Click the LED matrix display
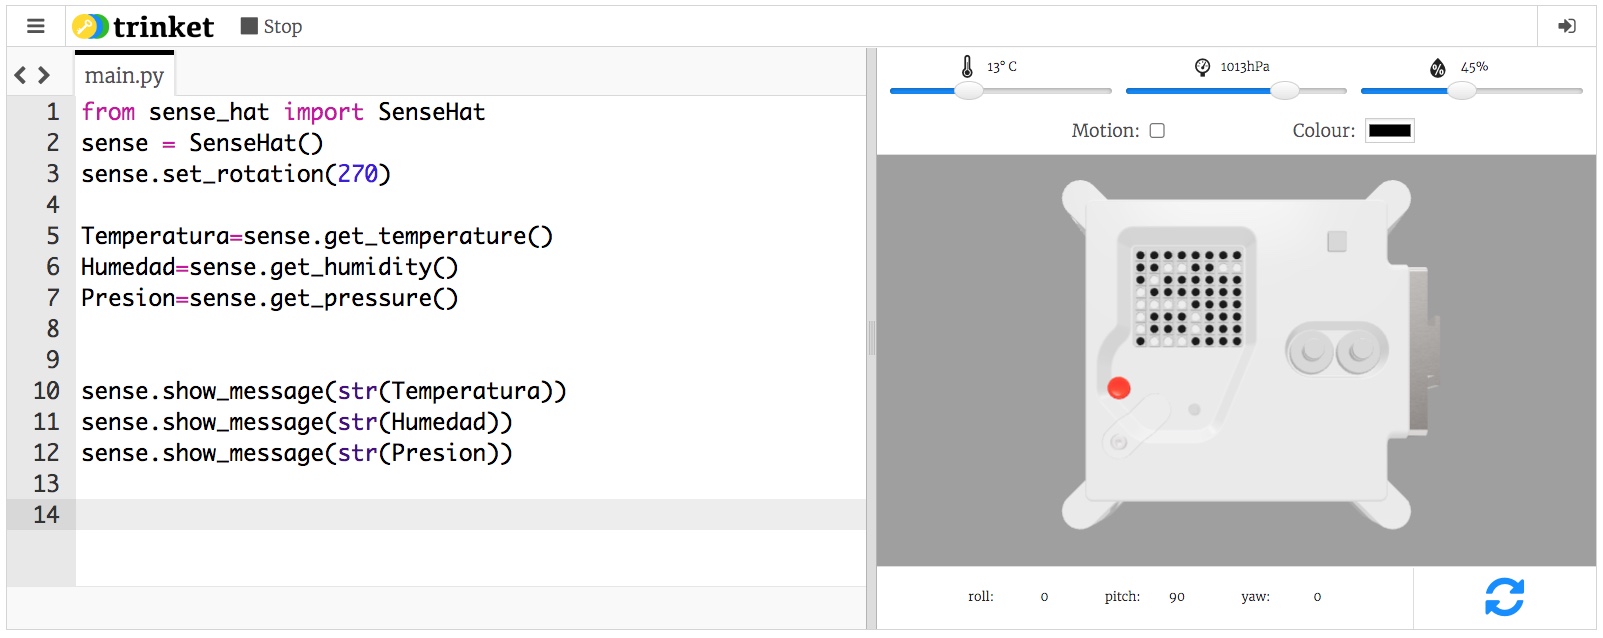The image size is (1603, 638). 1187,297
